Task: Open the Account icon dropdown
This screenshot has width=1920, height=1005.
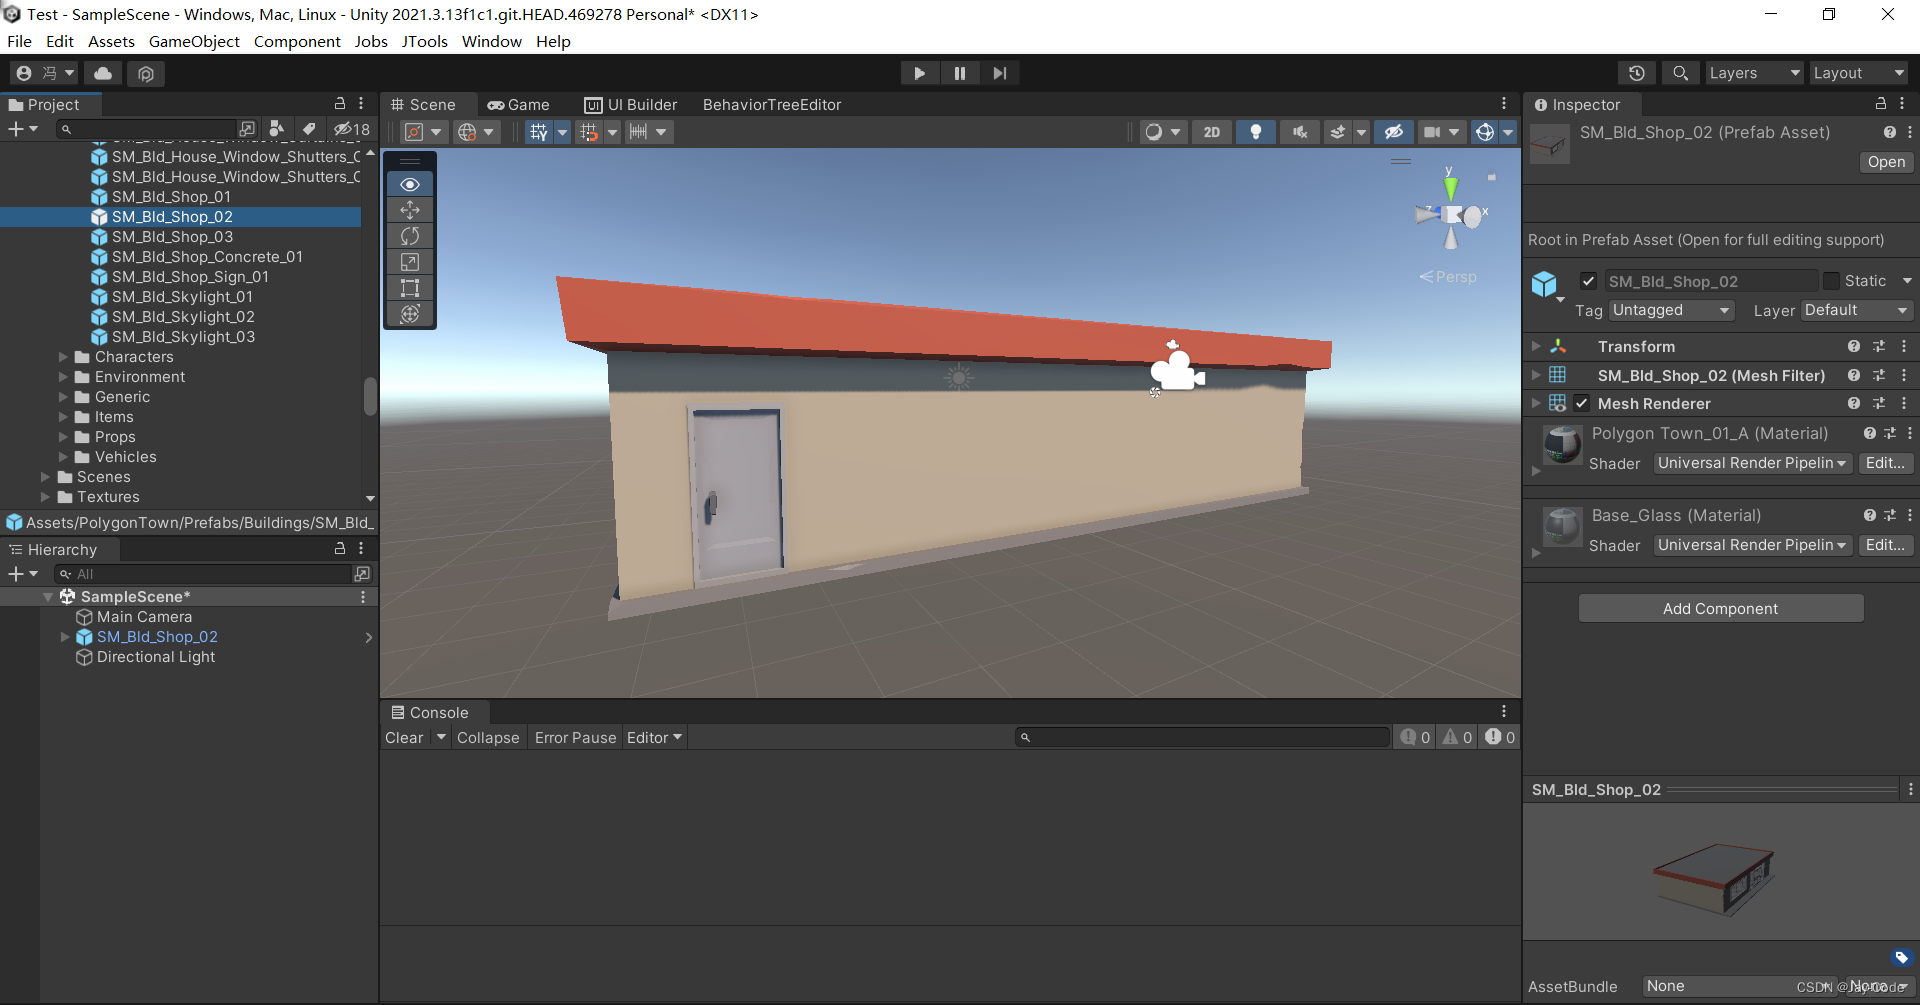Action: pos(45,73)
